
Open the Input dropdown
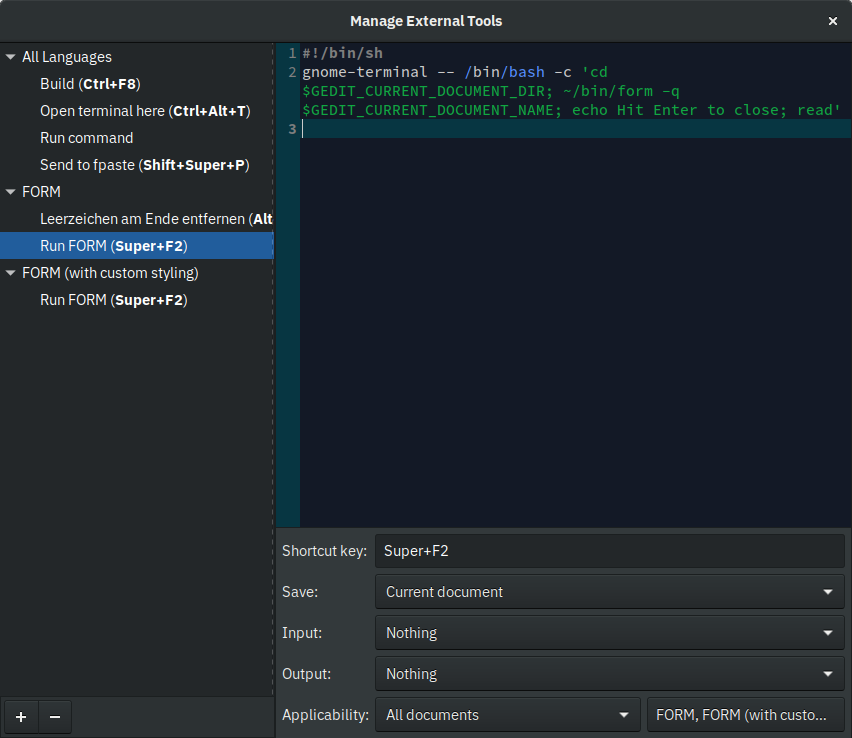pyautogui.click(x=609, y=633)
